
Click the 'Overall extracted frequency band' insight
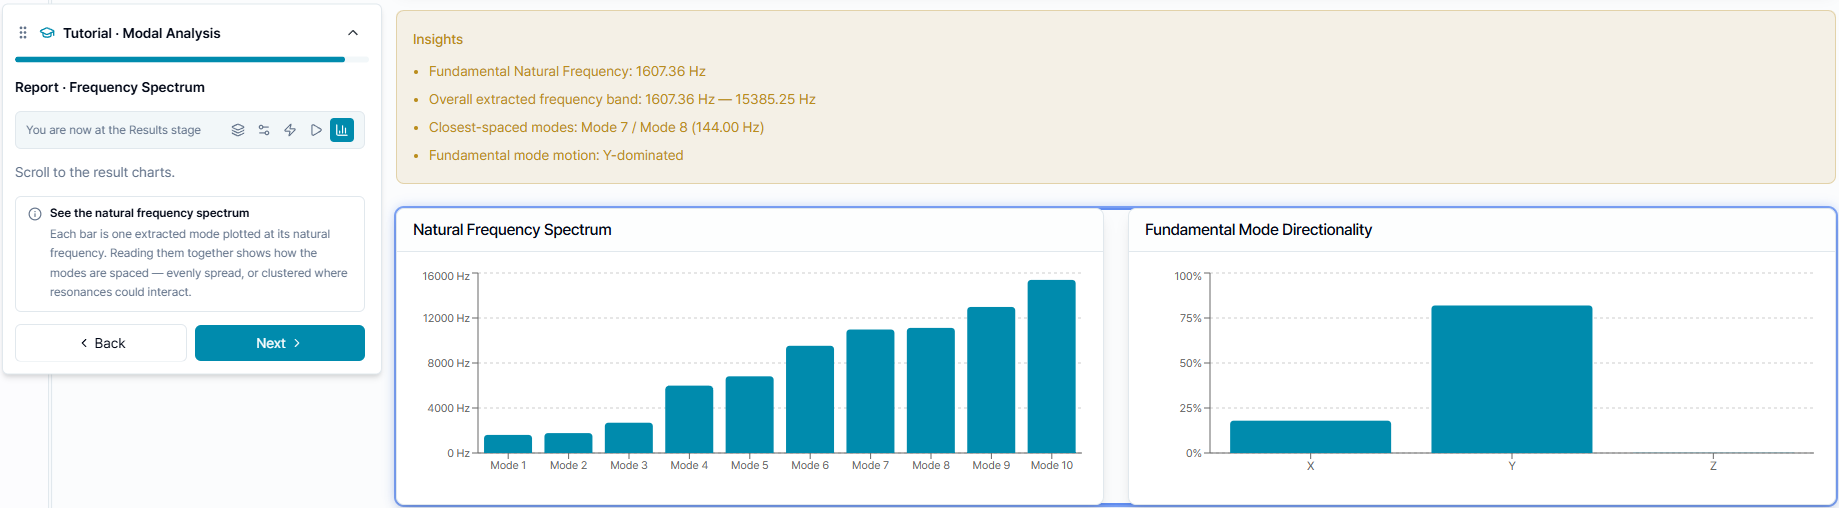click(622, 99)
